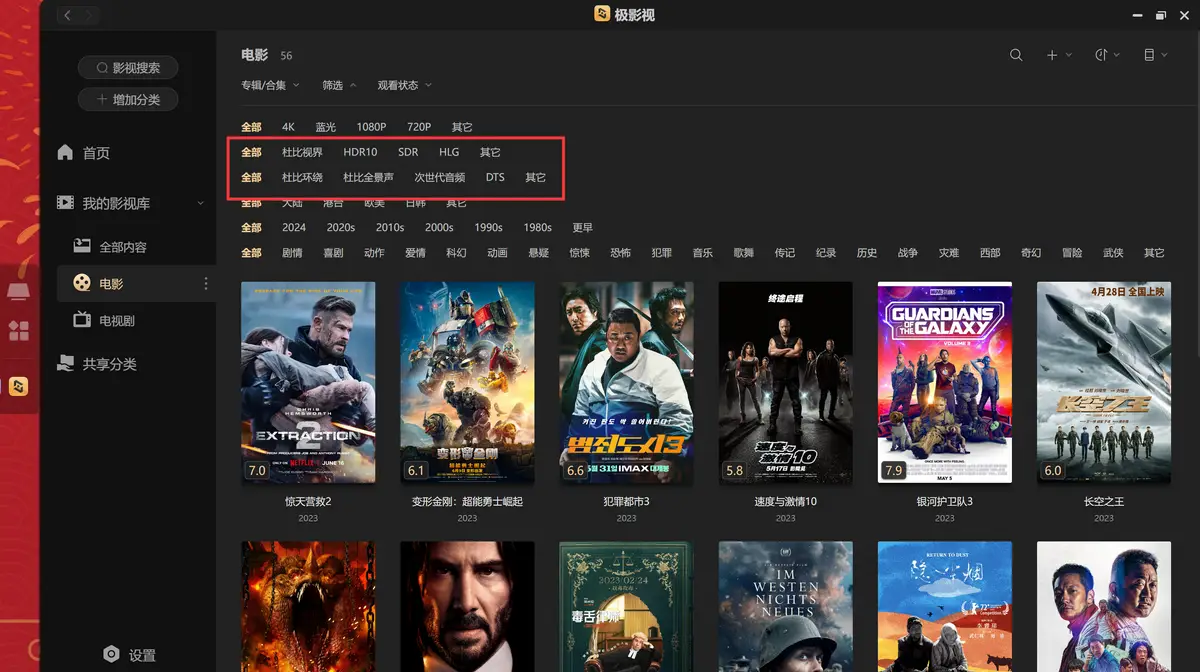Choose the SDR filter
Screen dimensions: 1200x672
pyautogui.click(x=408, y=152)
